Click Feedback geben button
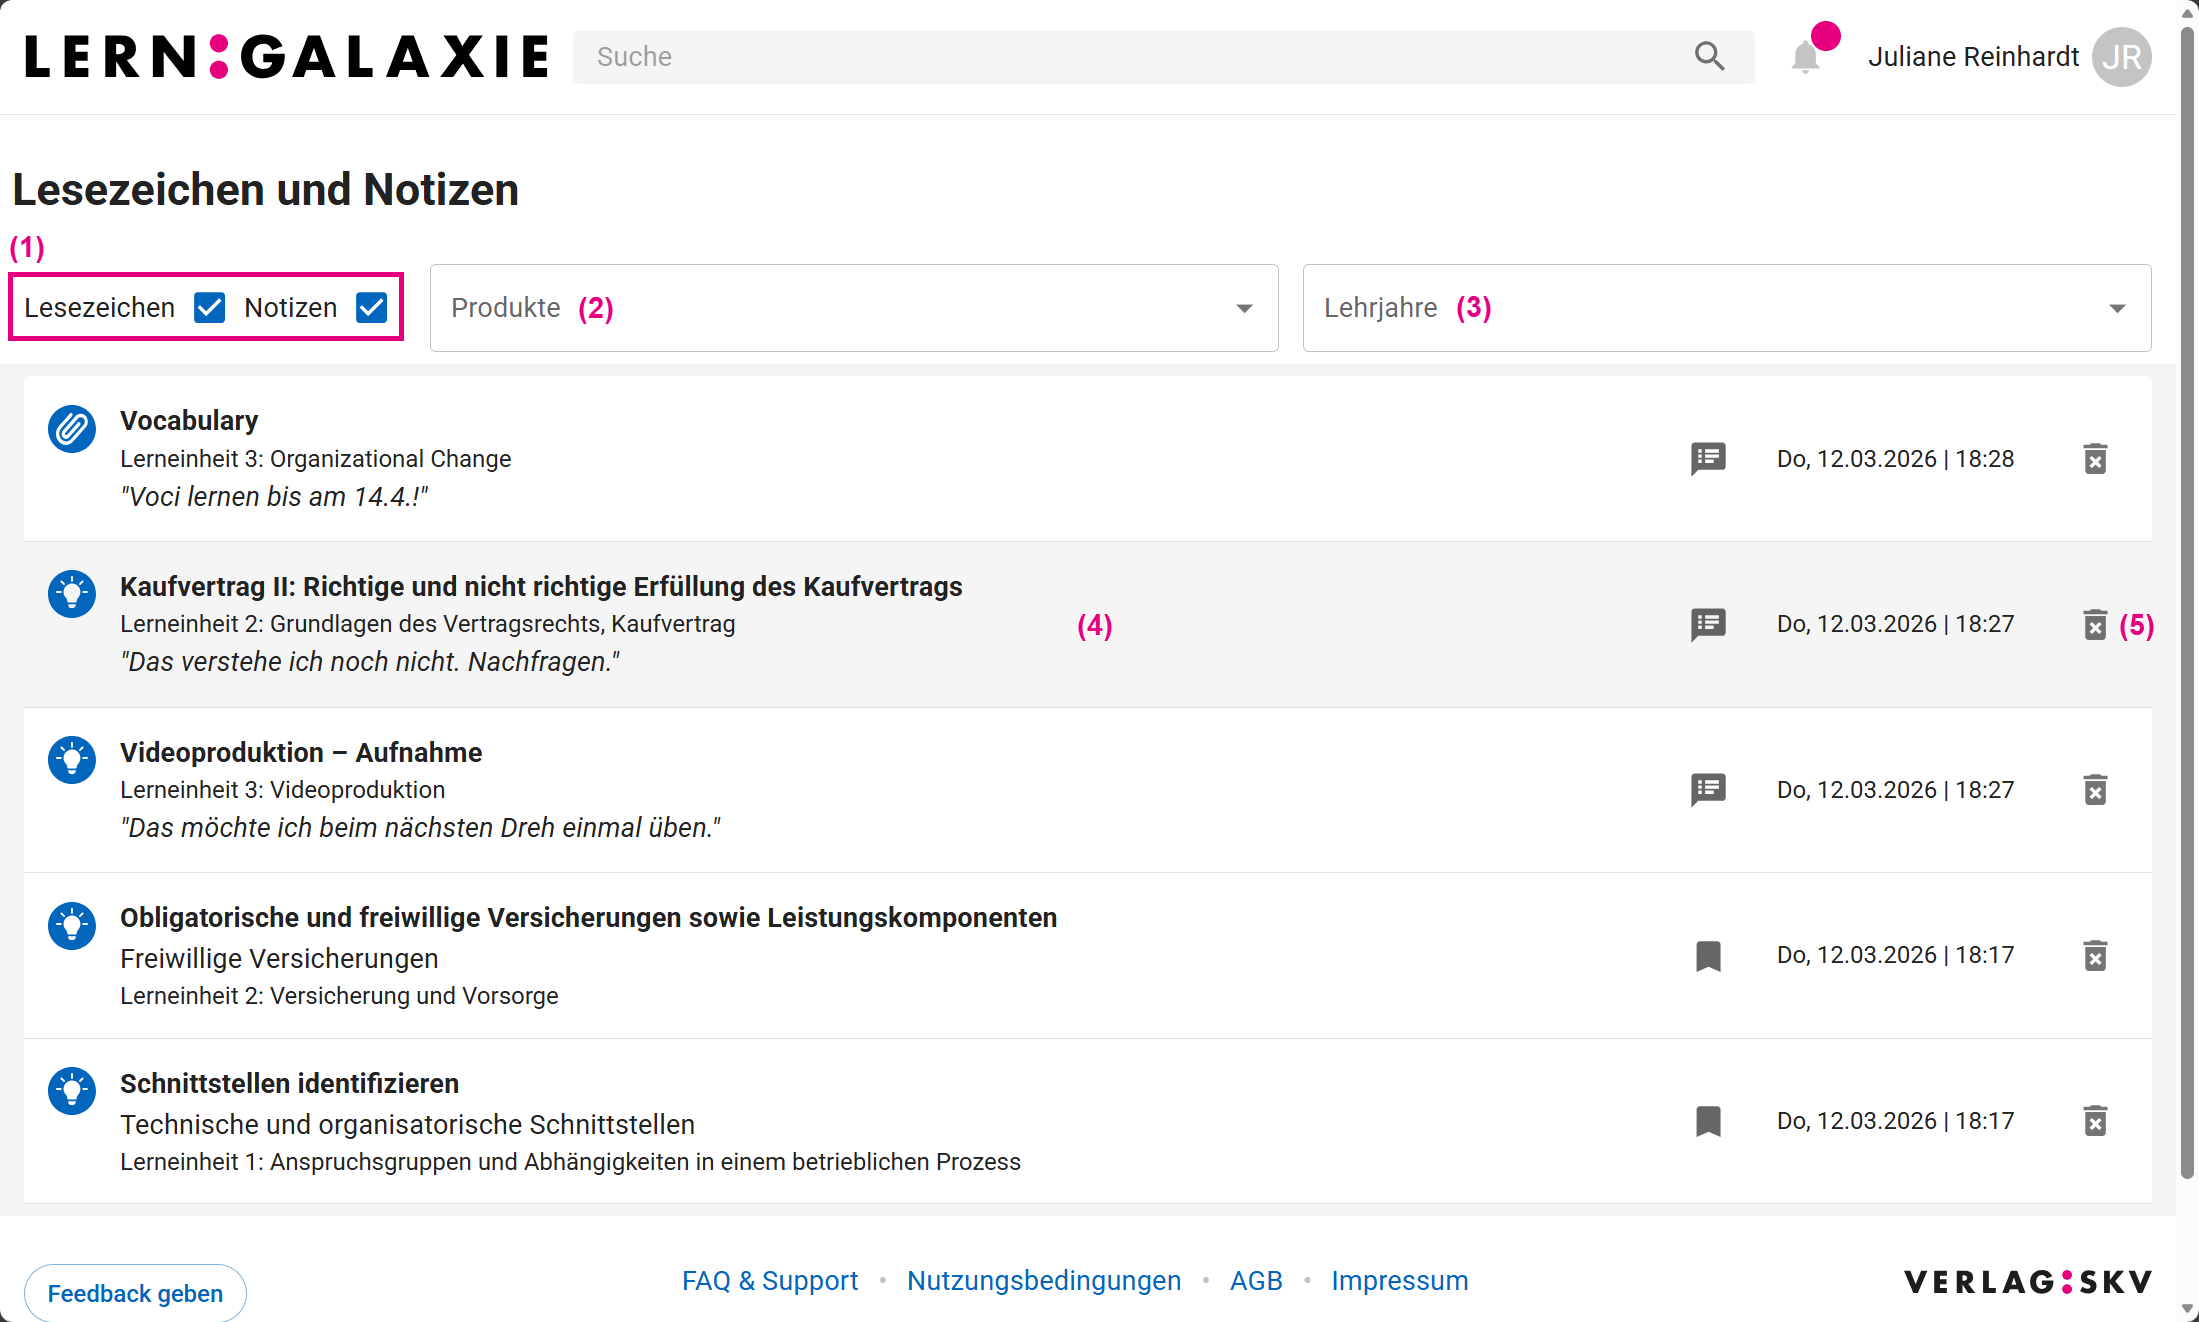 tap(135, 1293)
